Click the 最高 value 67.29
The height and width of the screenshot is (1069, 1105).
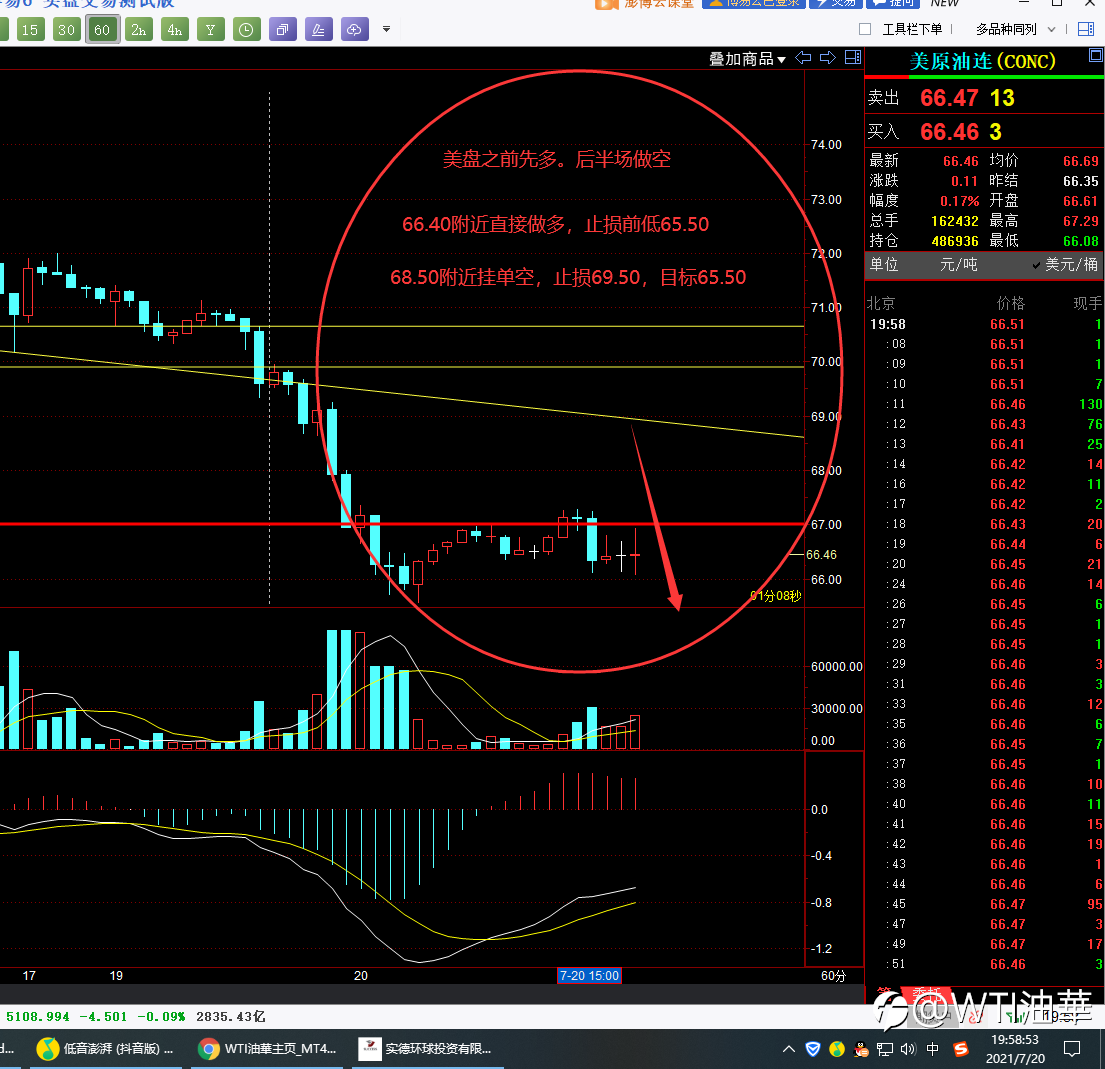[x=1080, y=221]
